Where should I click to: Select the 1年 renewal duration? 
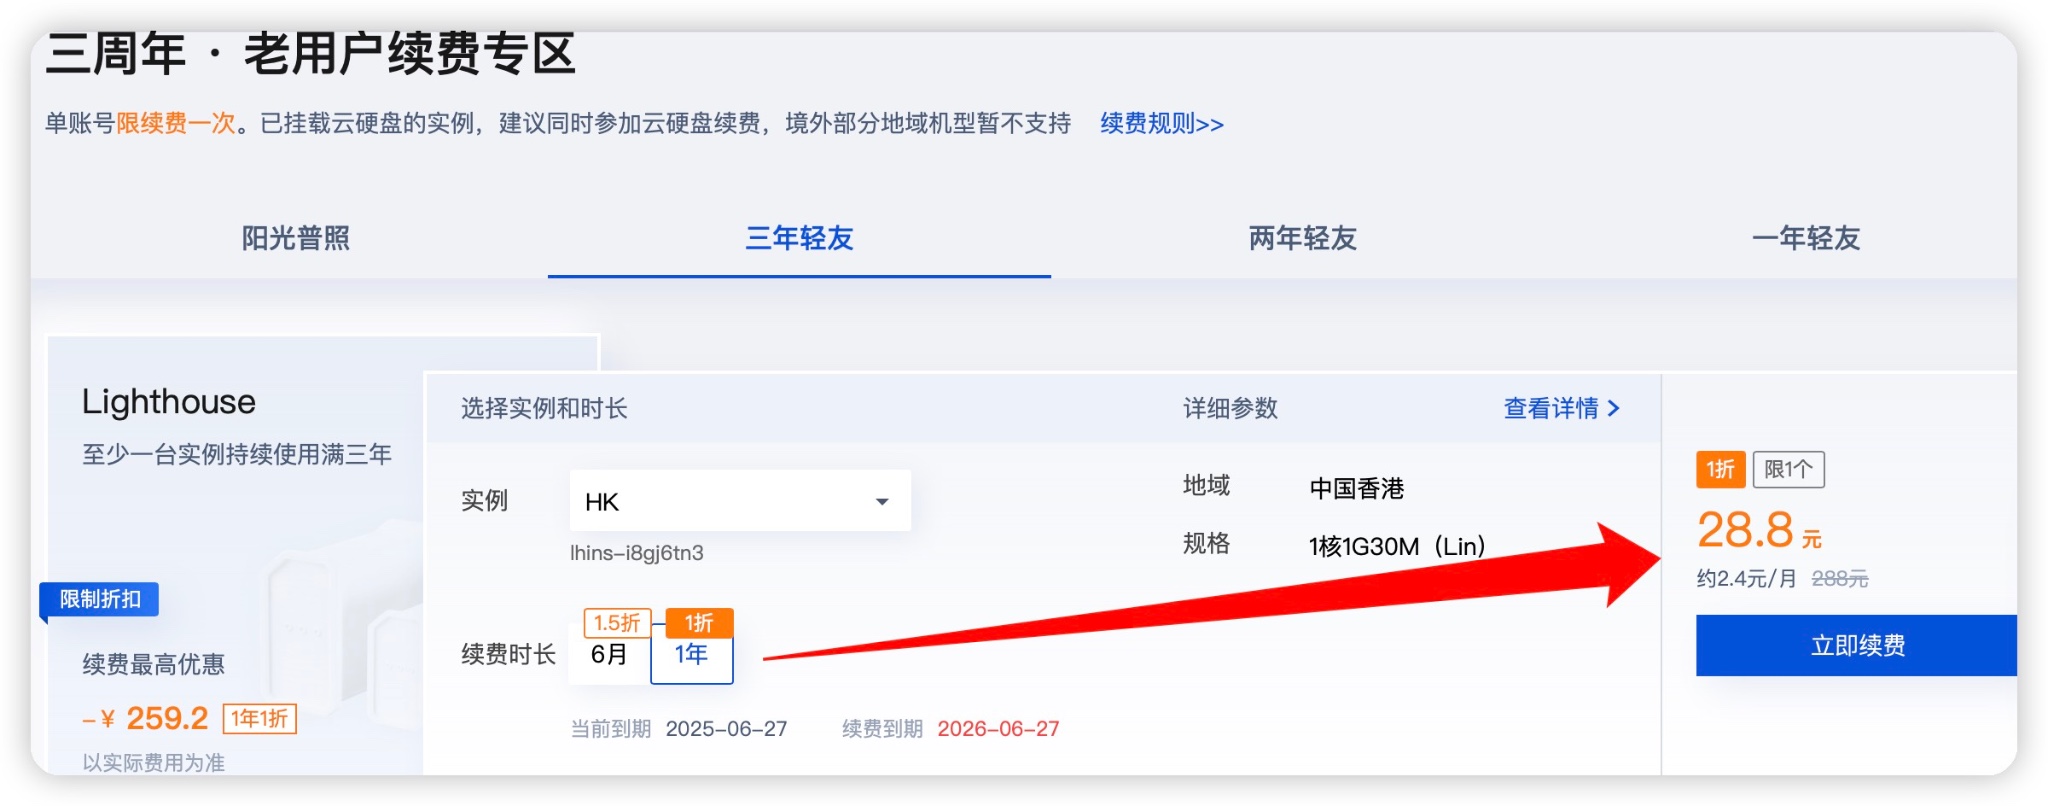coord(691,655)
